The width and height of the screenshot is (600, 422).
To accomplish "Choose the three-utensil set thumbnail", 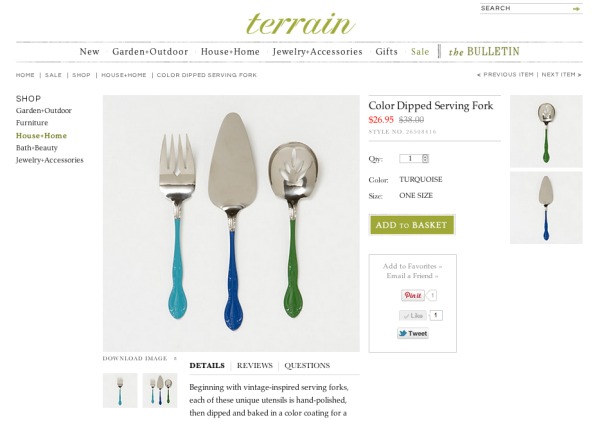I will (x=160, y=390).
